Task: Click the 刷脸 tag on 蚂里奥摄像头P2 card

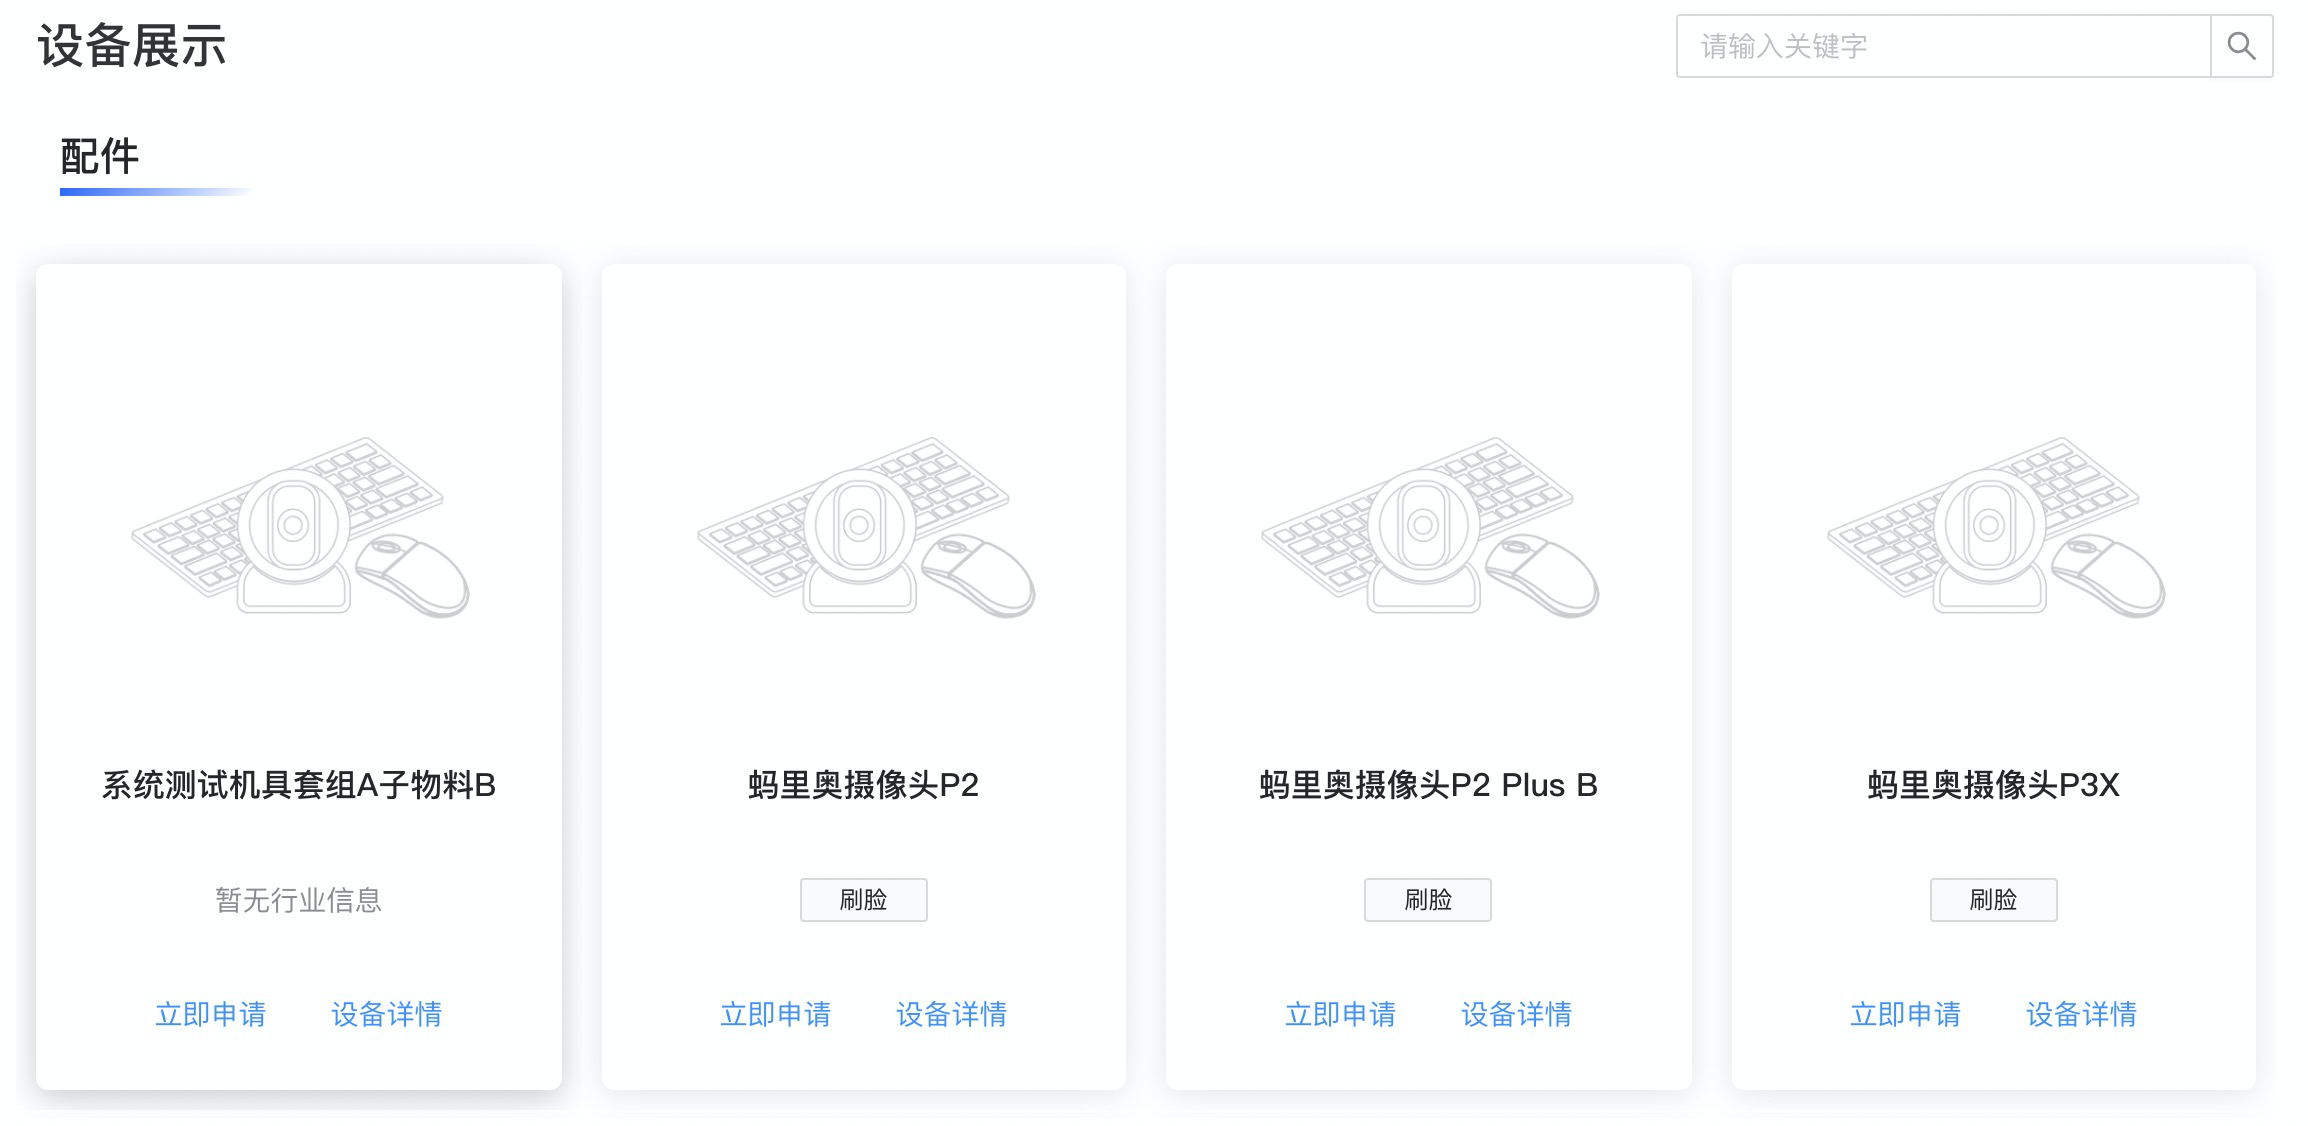Action: tap(864, 900)
